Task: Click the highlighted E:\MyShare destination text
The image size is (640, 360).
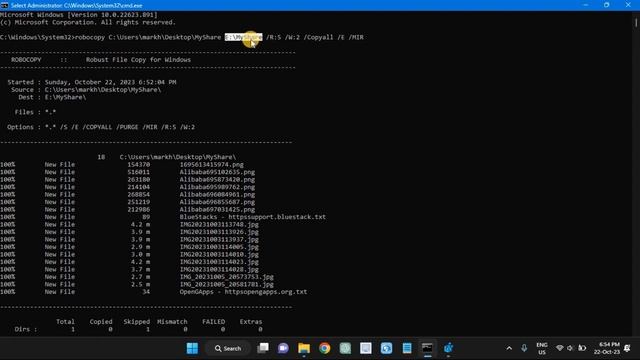Action: 243,37
